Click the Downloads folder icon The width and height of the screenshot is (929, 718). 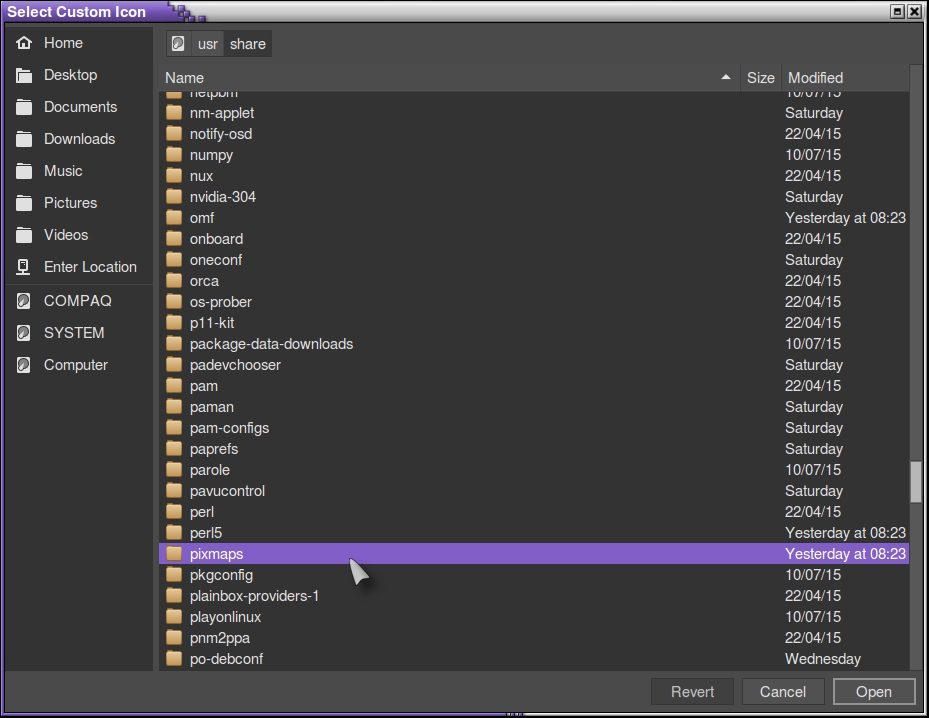24,139
